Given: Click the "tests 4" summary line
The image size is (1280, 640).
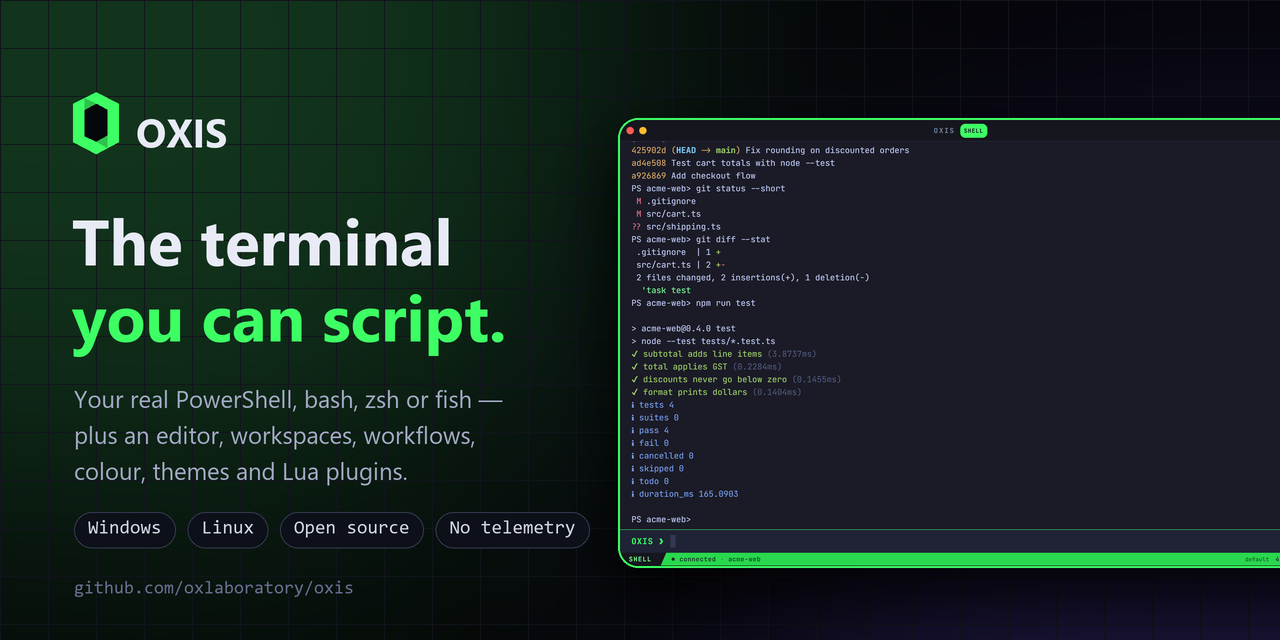Looking at the screenshot, I should click(653, 405).
